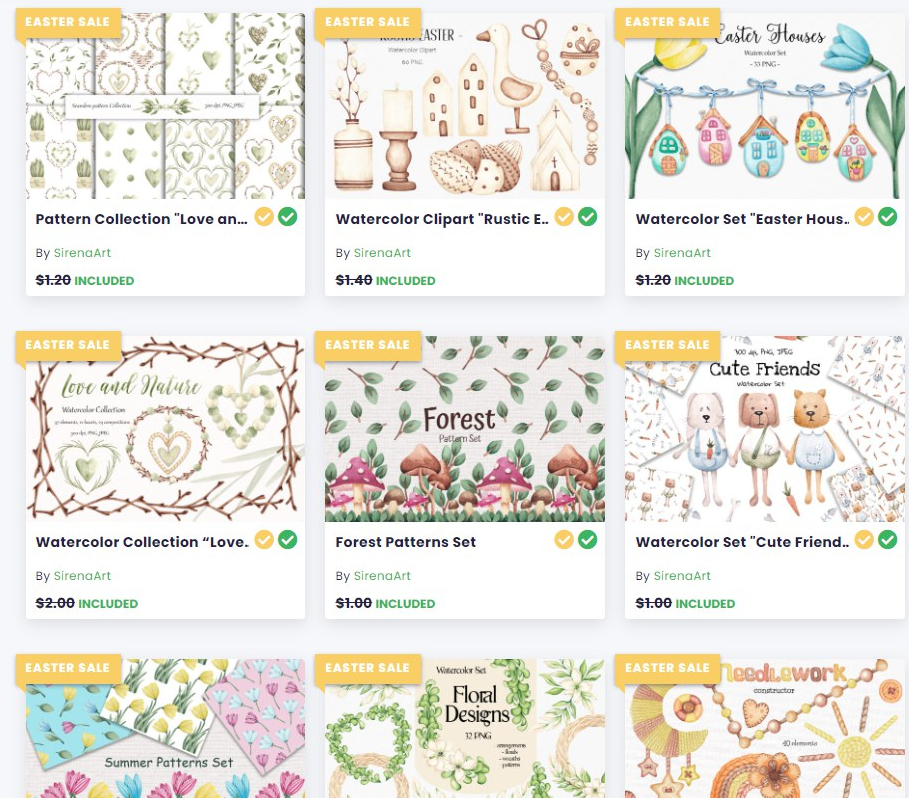909x798 pixels.
Task: Open the Easter Houses preview image
Action: [765, 106]
